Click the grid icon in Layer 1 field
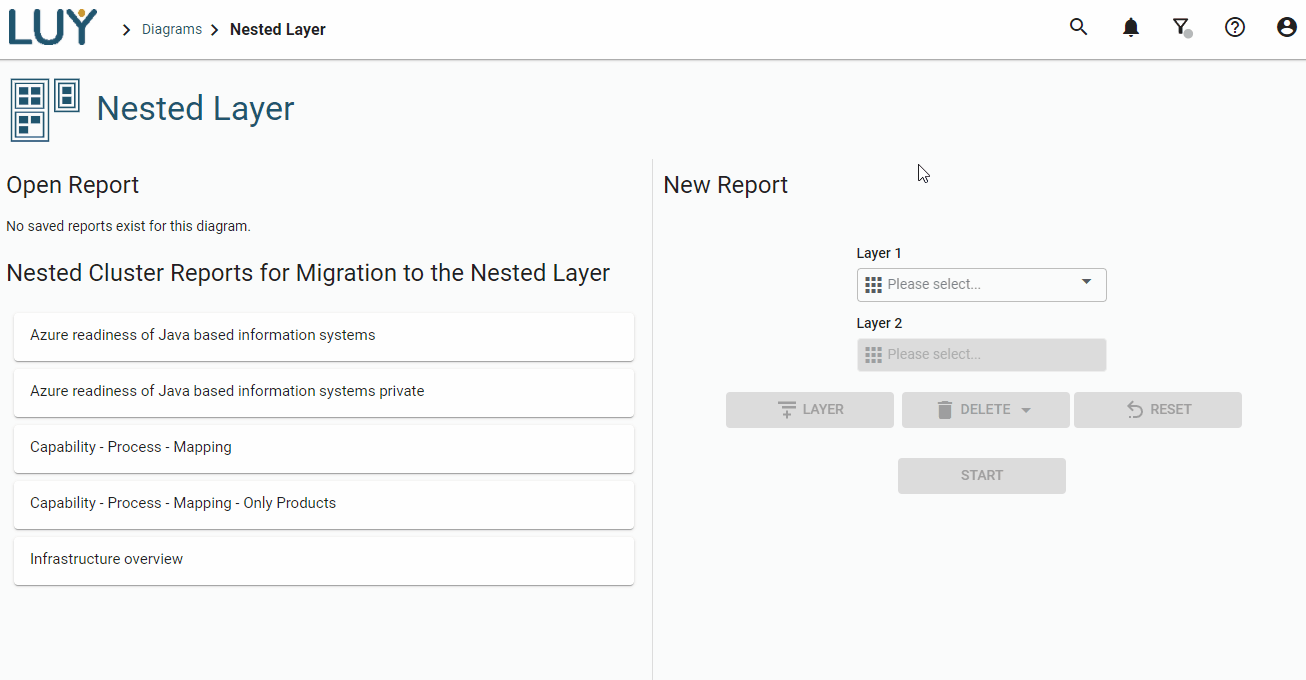The width and height of the screenshot is (1306, 680). coord(873,285)
